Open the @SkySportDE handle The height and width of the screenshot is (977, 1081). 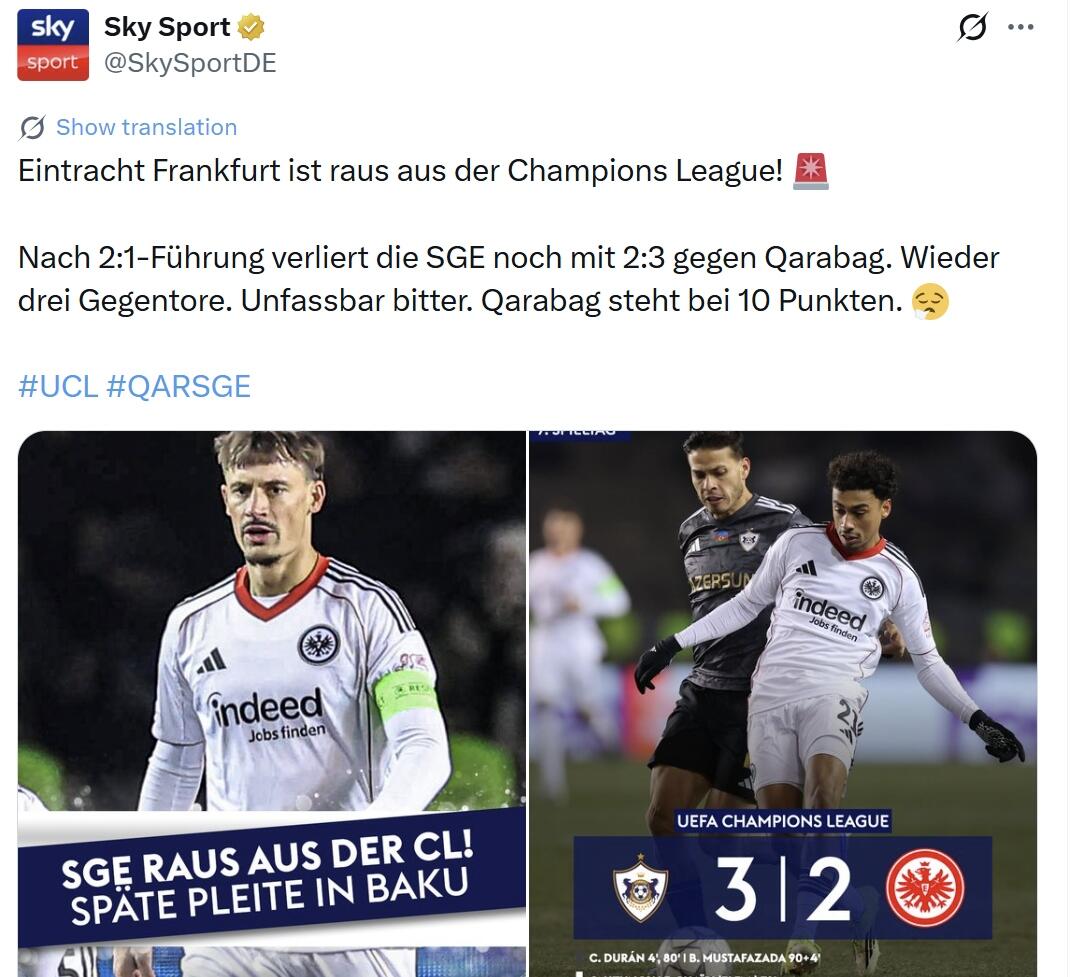tap(190, 63)
